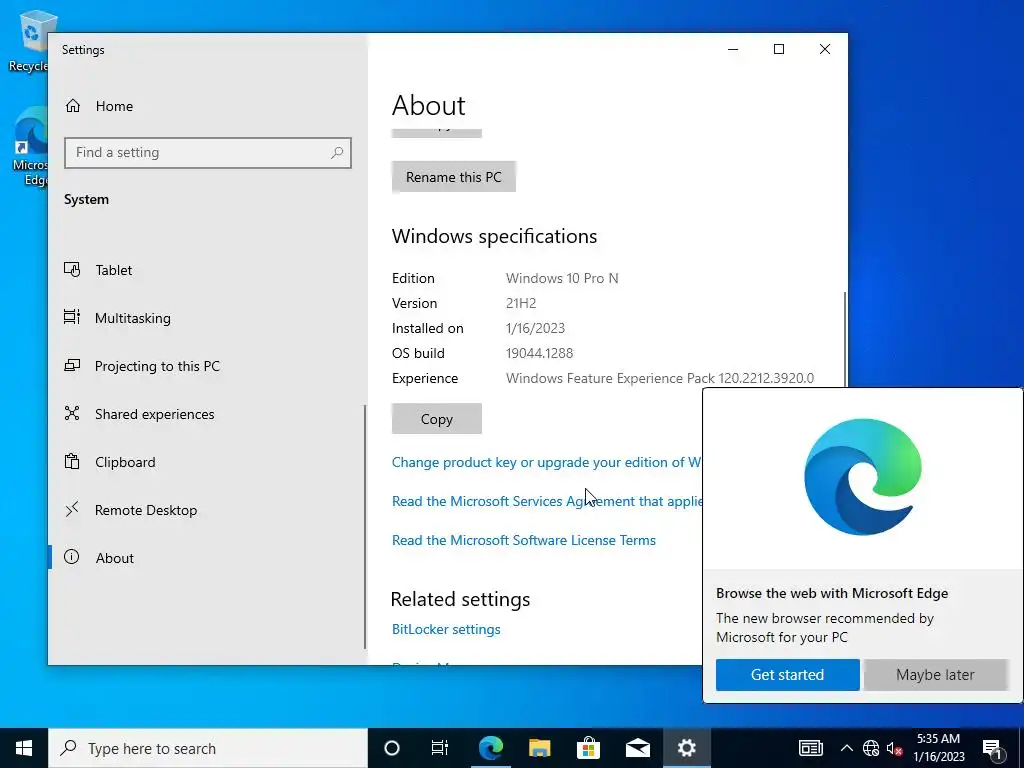Open File Explorer from the taskbar
Screen dimensions: 1024x768
pyautogui.click(x=539, y=748)
